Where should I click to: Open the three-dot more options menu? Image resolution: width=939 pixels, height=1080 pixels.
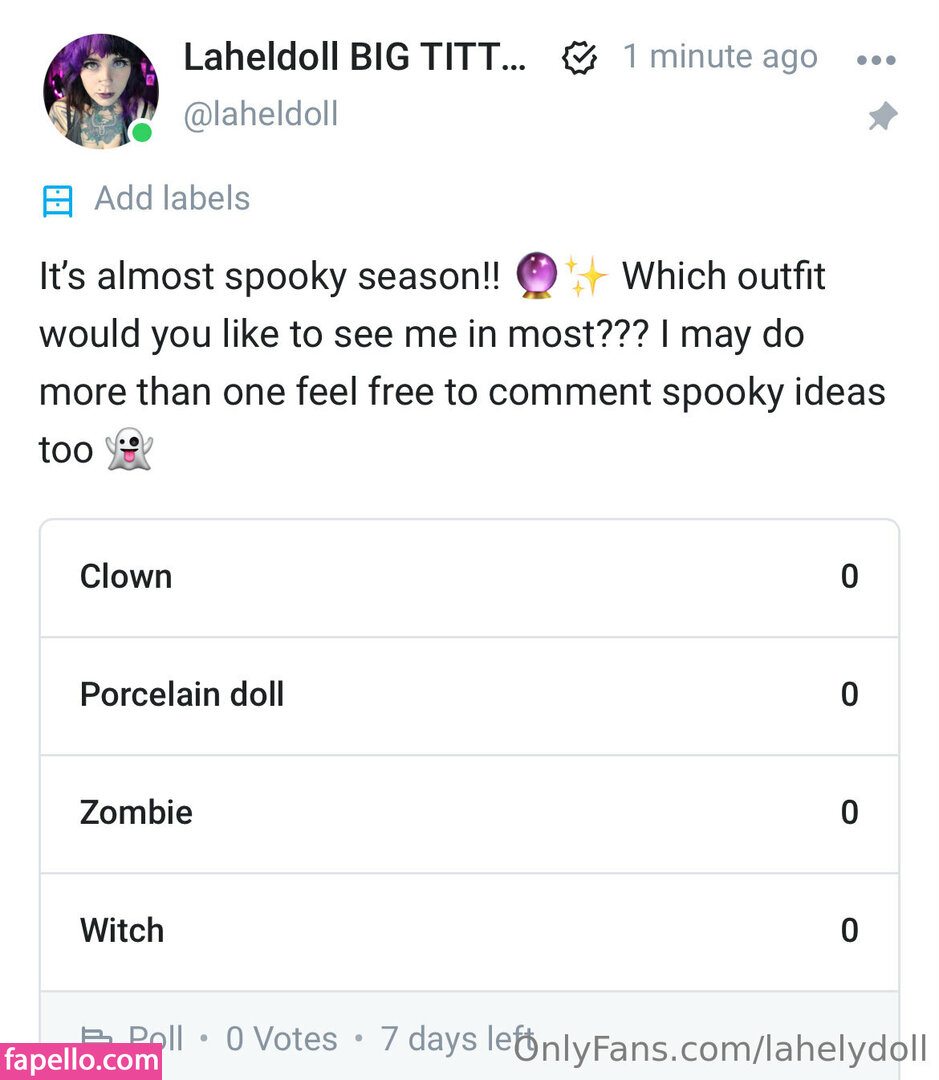(876, 60)
